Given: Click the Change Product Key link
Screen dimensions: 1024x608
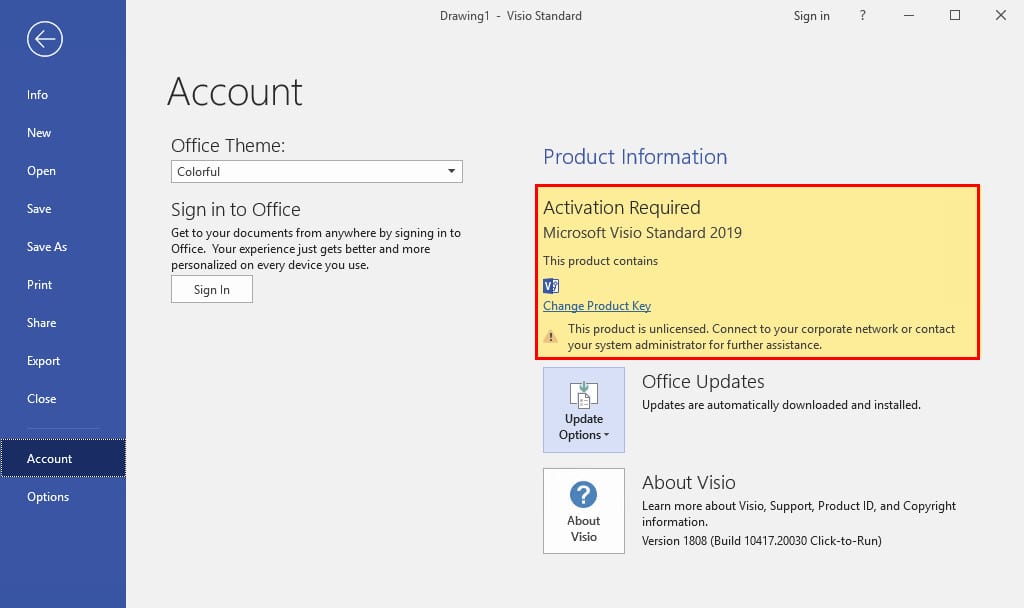Looking at the screenshot, I should click(597, 306).
